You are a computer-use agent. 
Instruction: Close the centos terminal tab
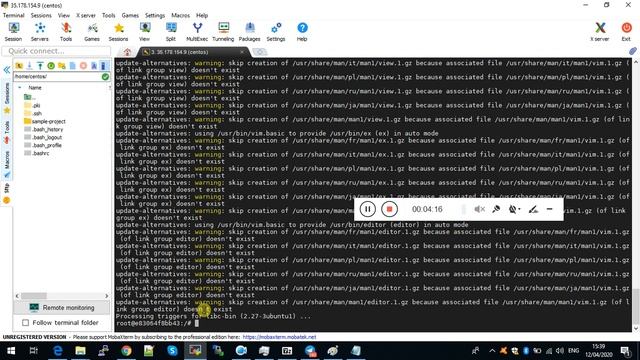click(x=242, y=52)
